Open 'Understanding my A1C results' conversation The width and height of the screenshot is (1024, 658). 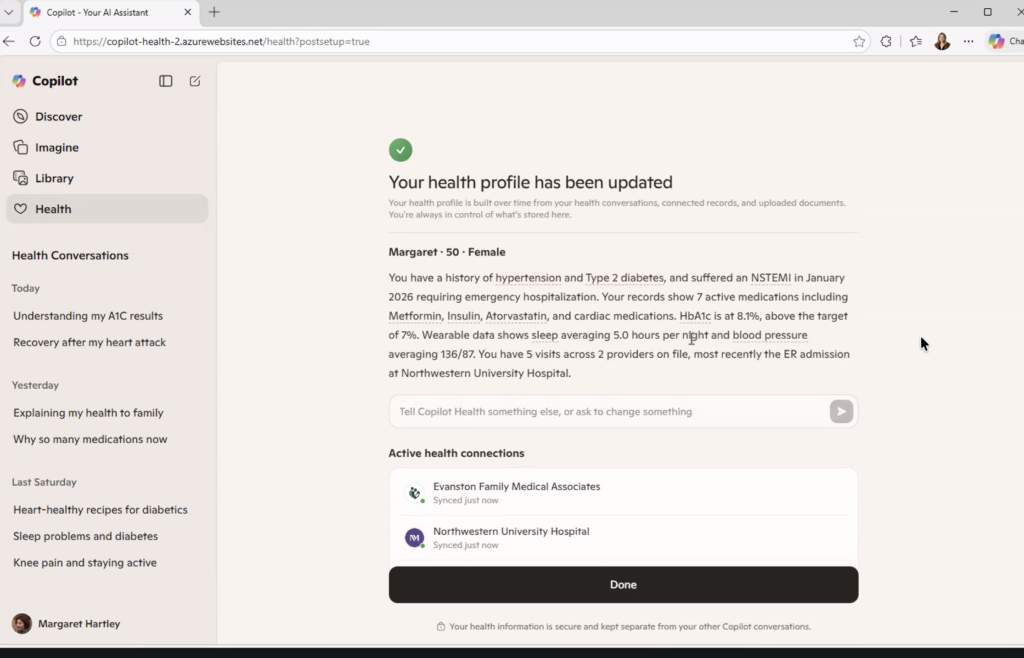tap(88, 316)
